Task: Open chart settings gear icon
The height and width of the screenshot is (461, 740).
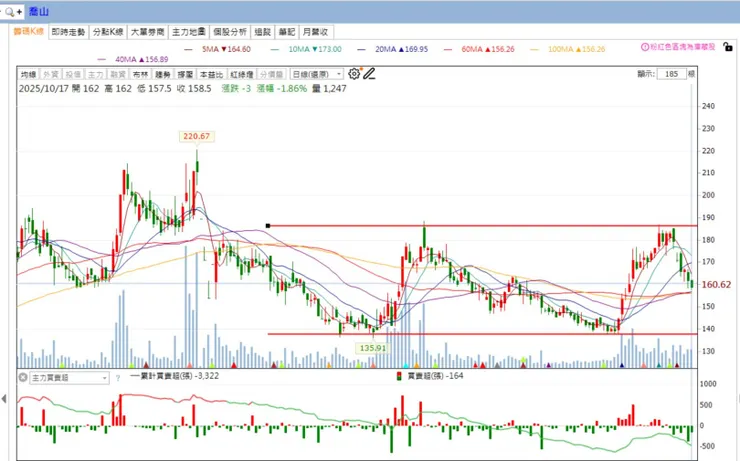Action: [x=354, y=74]
